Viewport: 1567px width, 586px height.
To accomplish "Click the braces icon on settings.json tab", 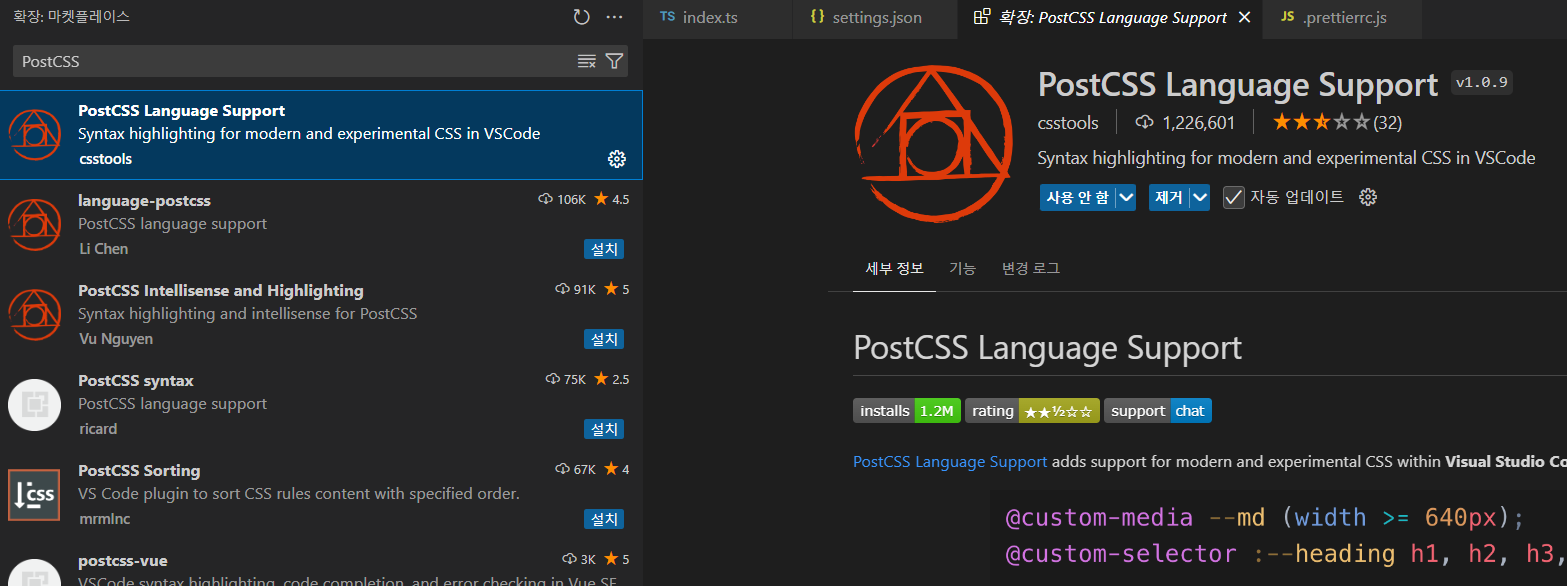I will coord(817,17).
